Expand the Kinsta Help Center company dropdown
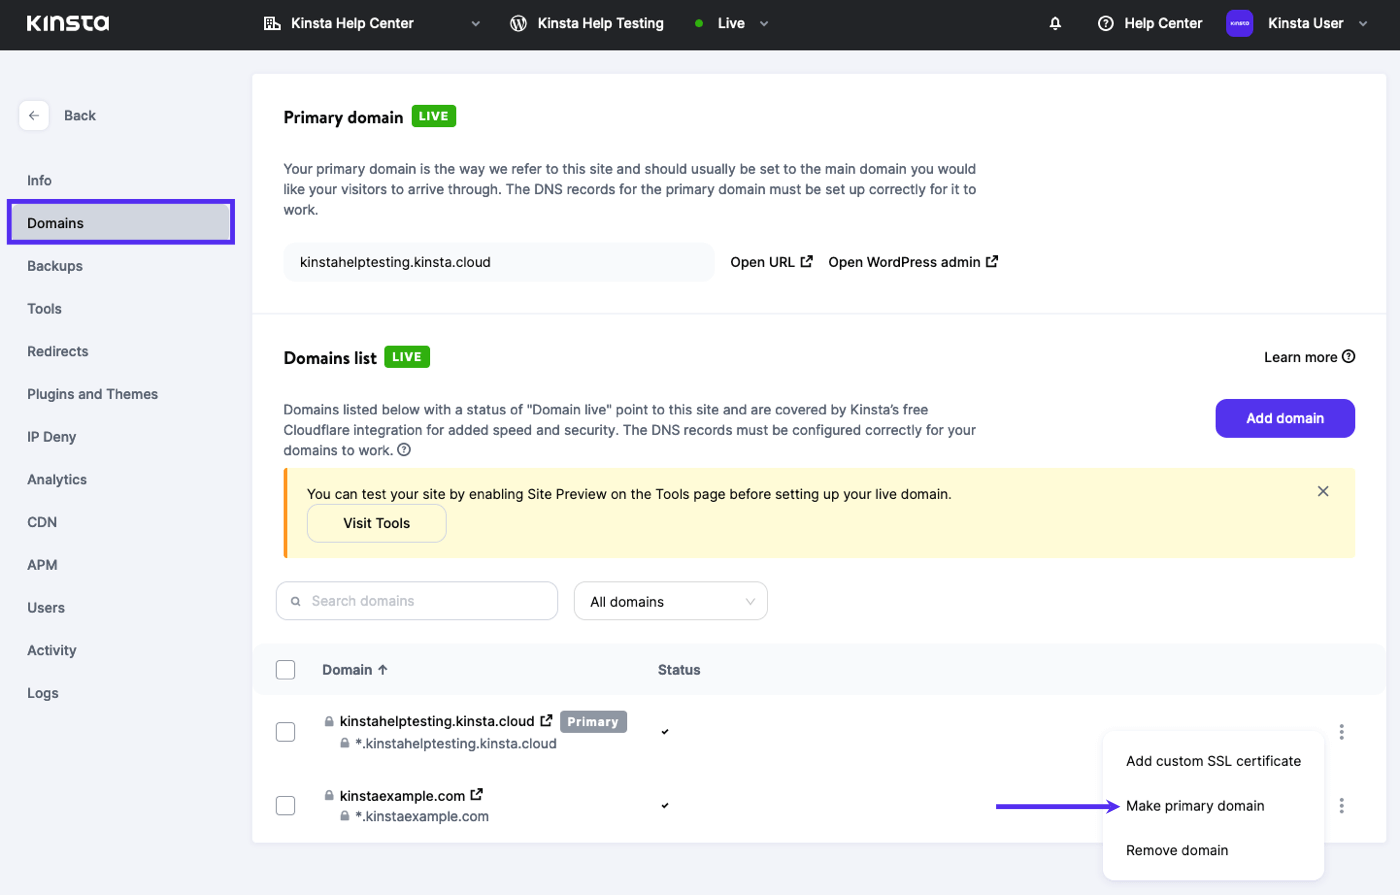The height and width of the screenshot is (895, 1400). pyautogui.click(x=476, y=24)
